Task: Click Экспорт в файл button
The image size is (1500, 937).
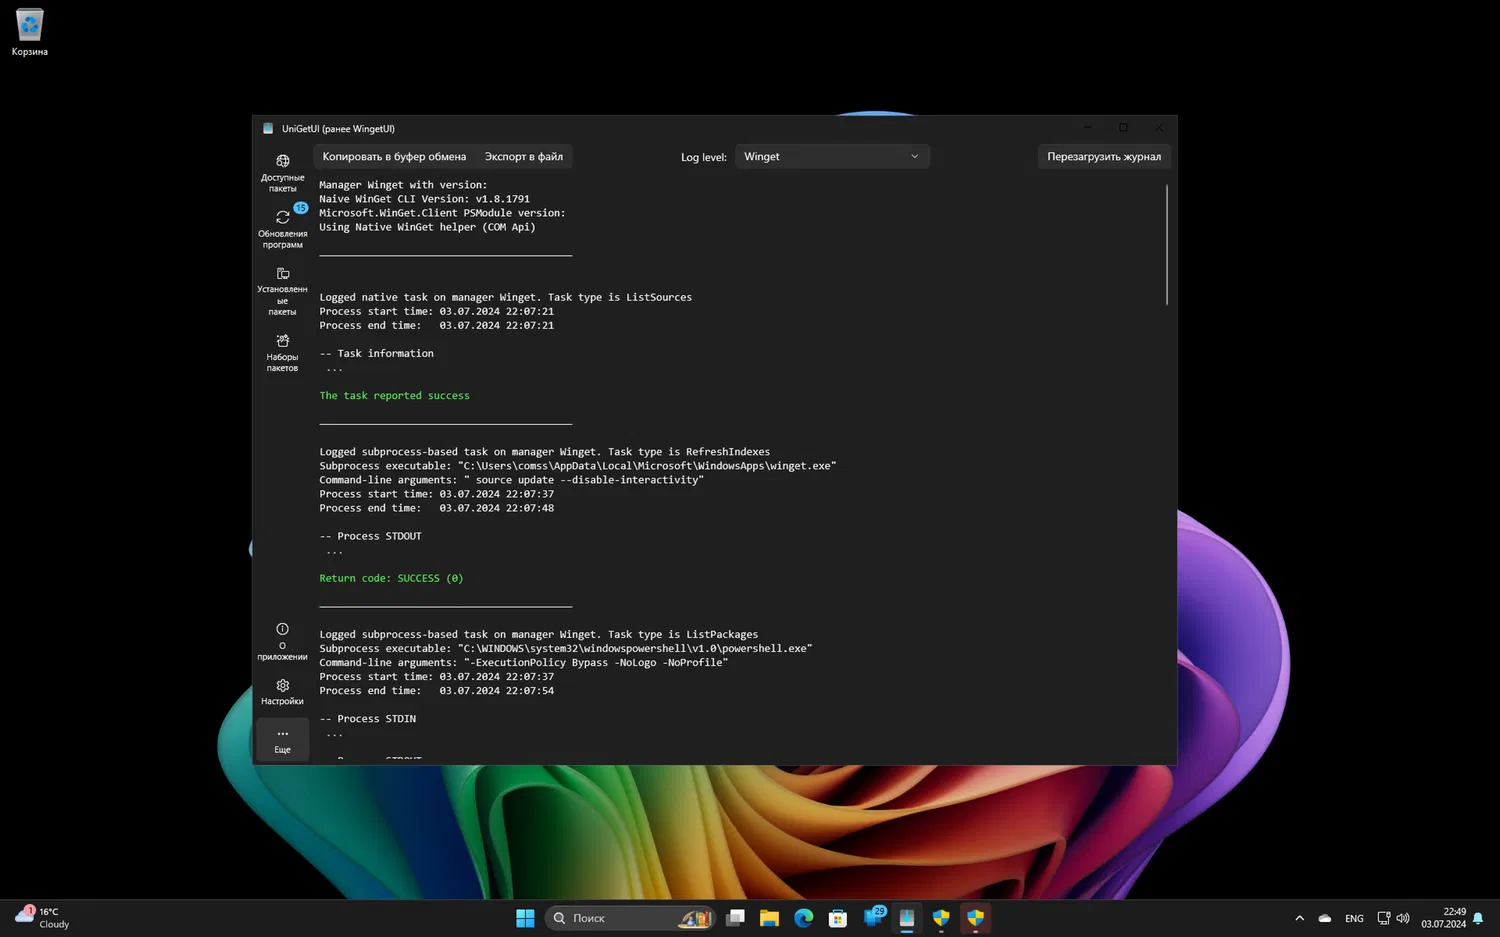Action: [524, 157]
